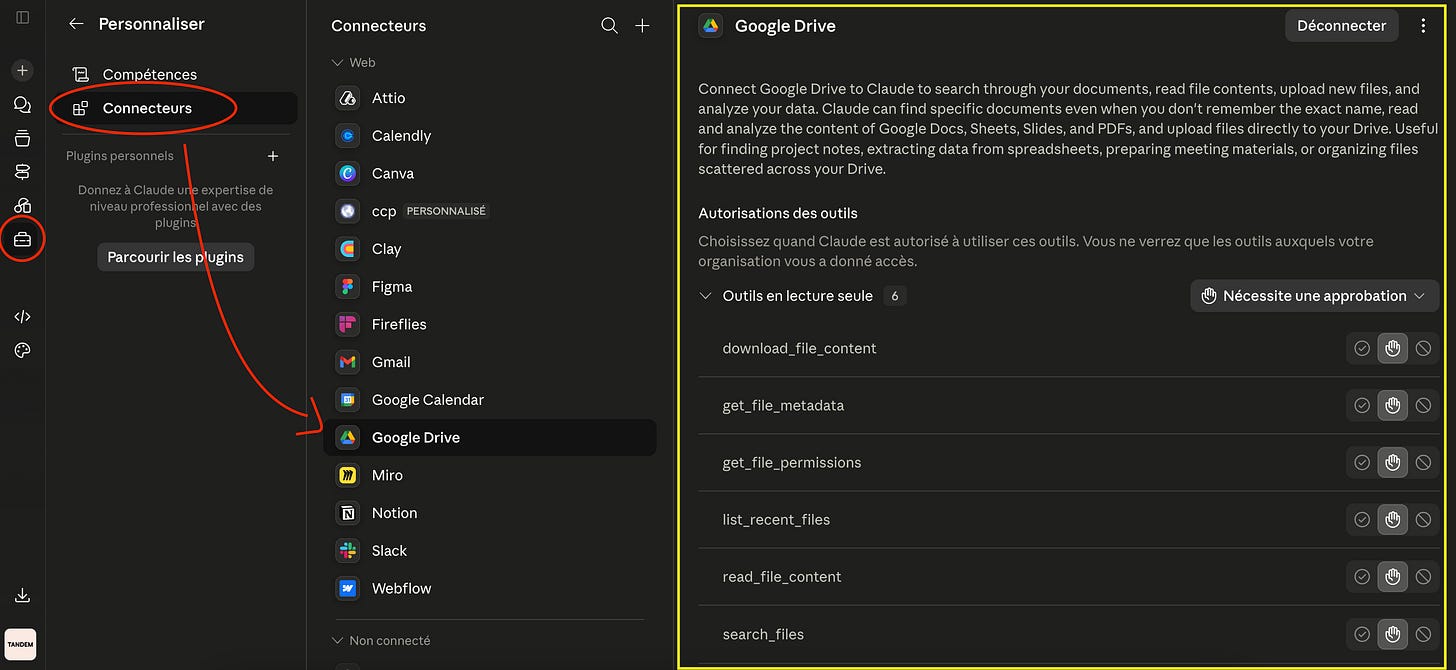
Task: Open the chats bubble icon in sidebar
Action: tap(22, 105)
